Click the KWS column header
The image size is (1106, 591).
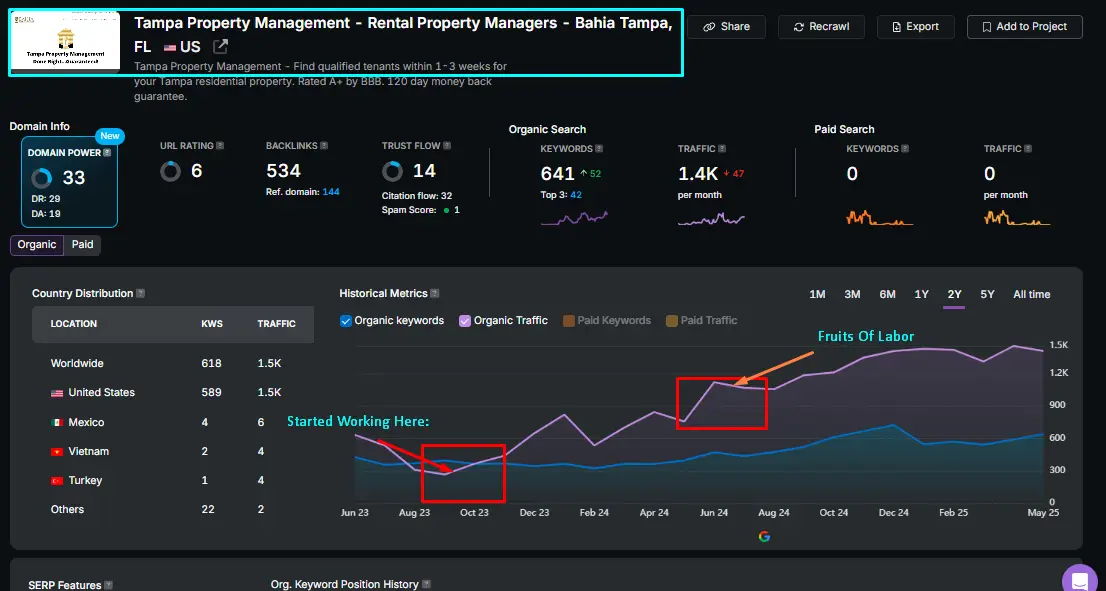click(212, 324)
